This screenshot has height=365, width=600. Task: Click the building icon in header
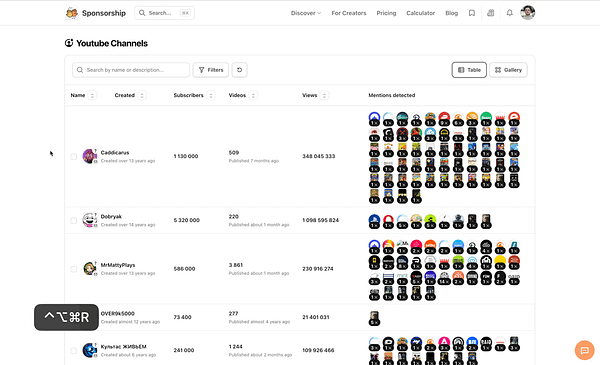[491, 13]
